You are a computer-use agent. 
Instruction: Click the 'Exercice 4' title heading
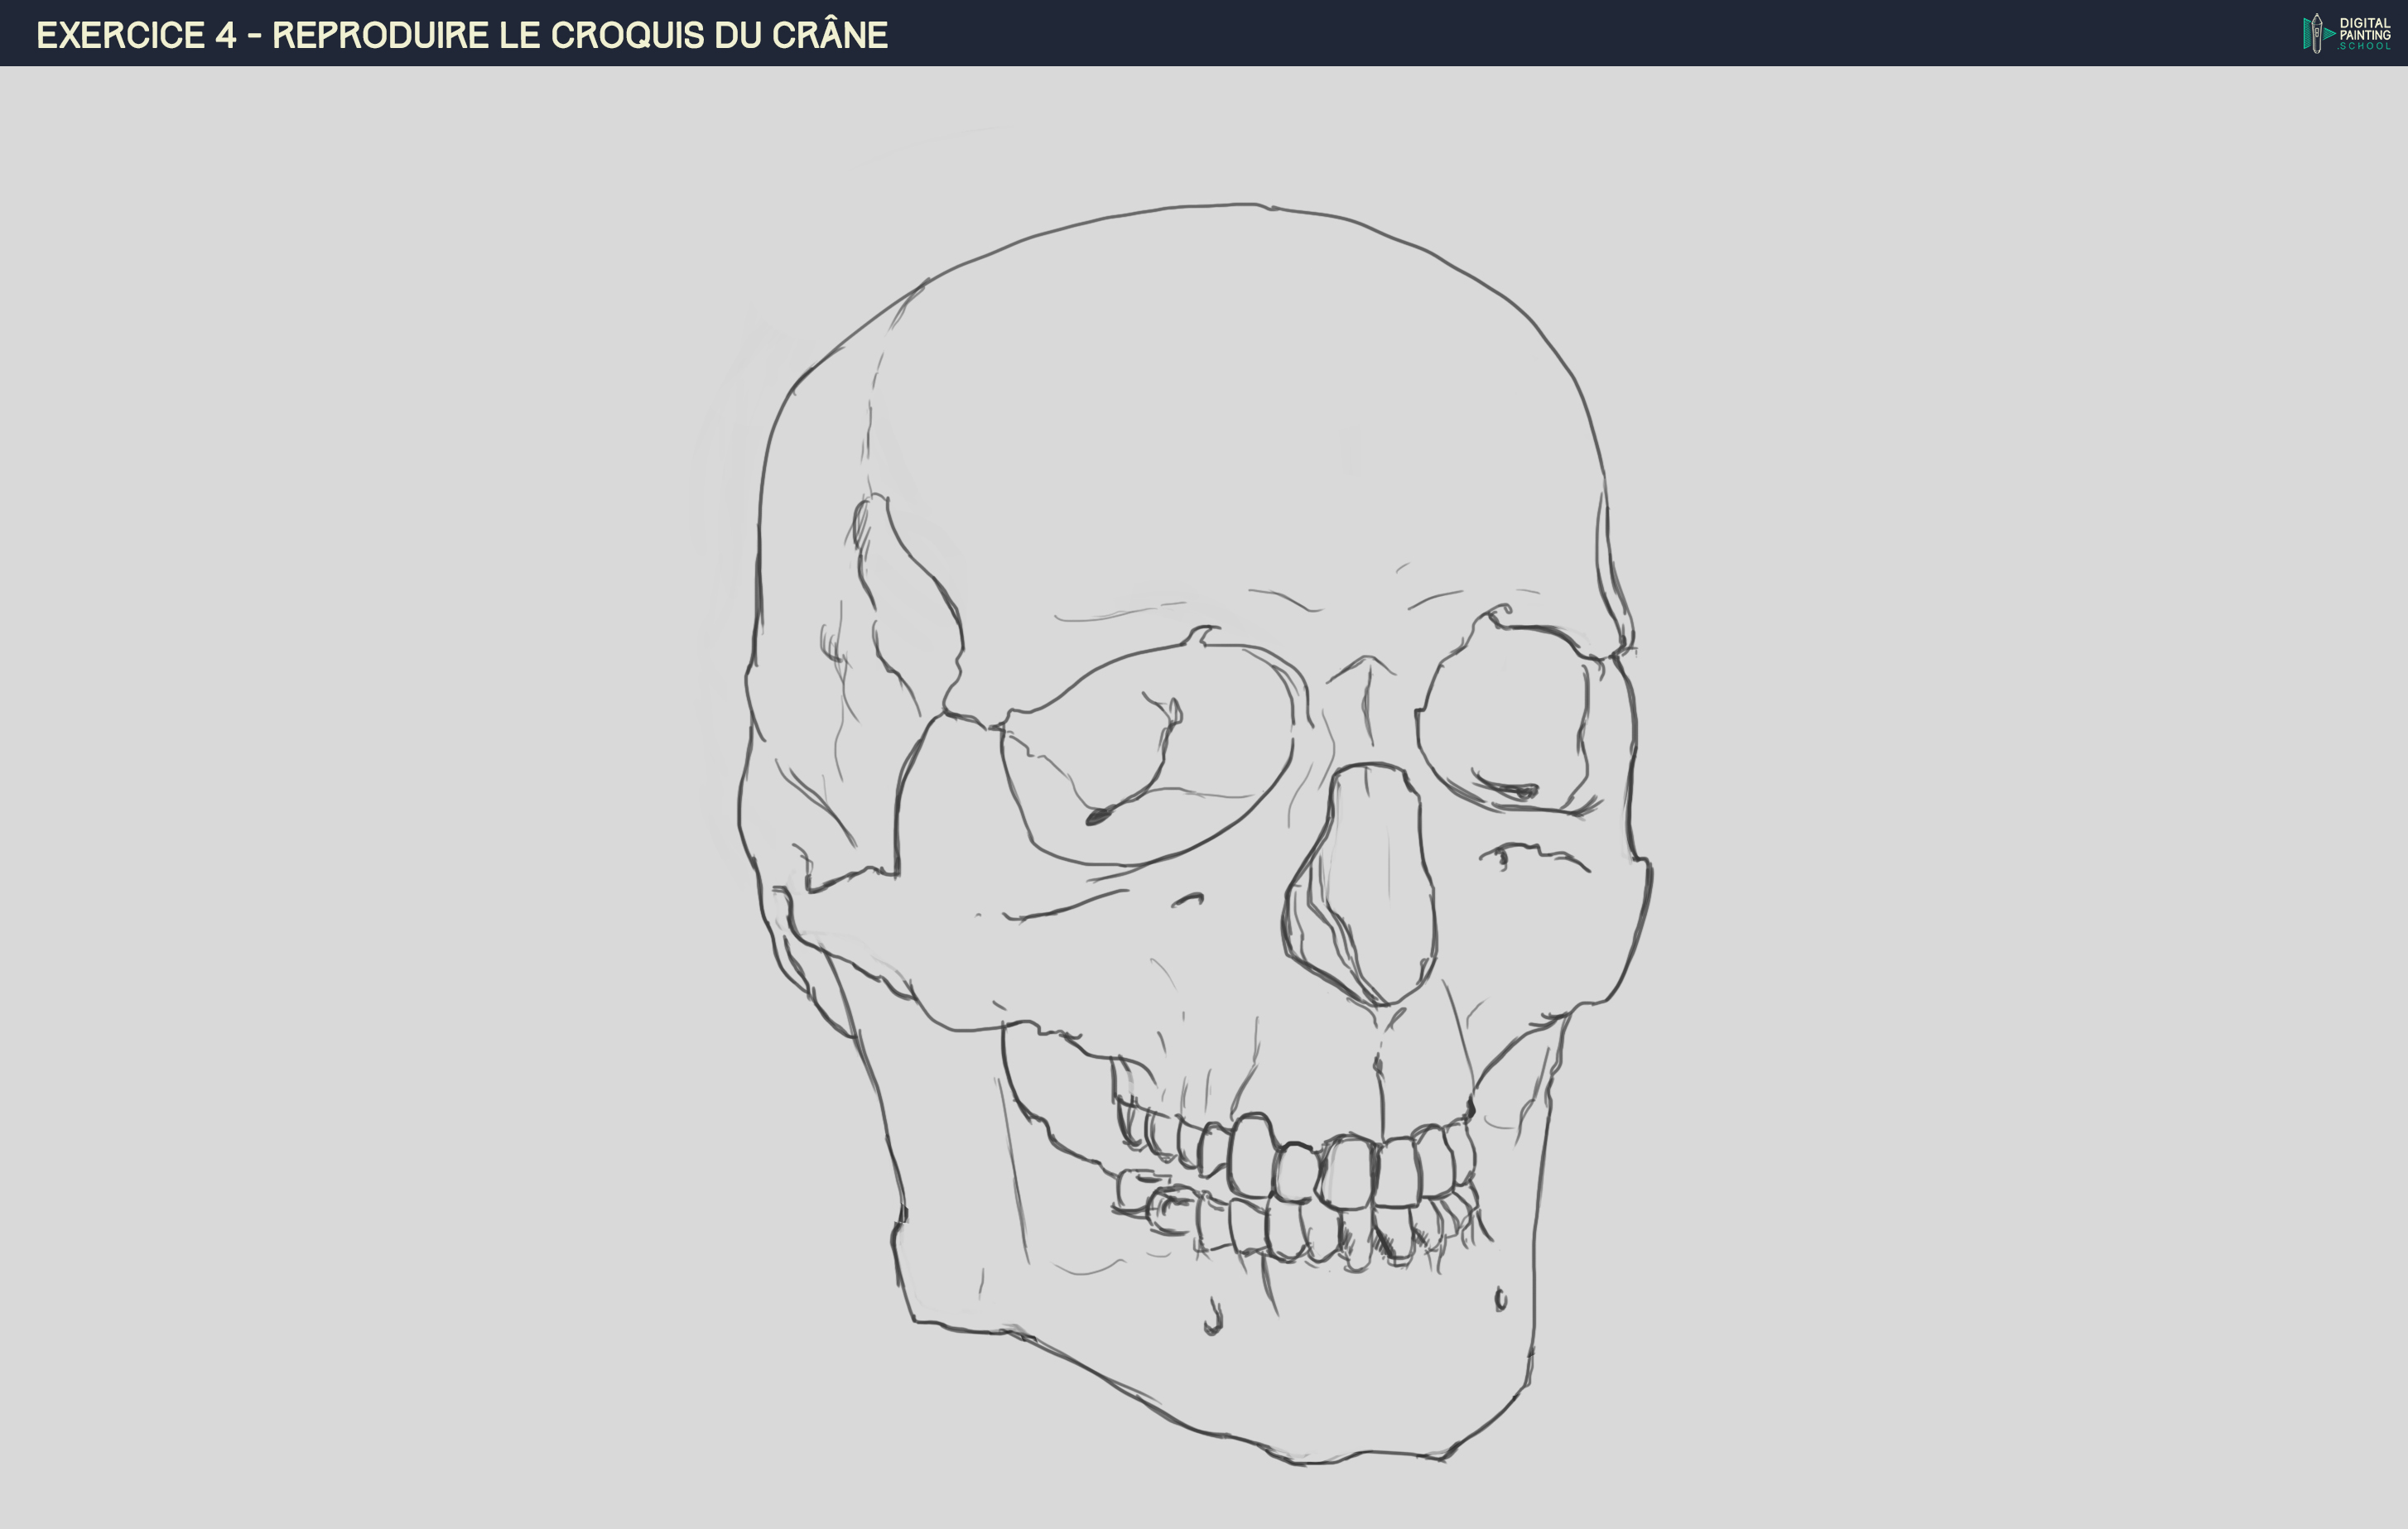click(x=136, y=35)
